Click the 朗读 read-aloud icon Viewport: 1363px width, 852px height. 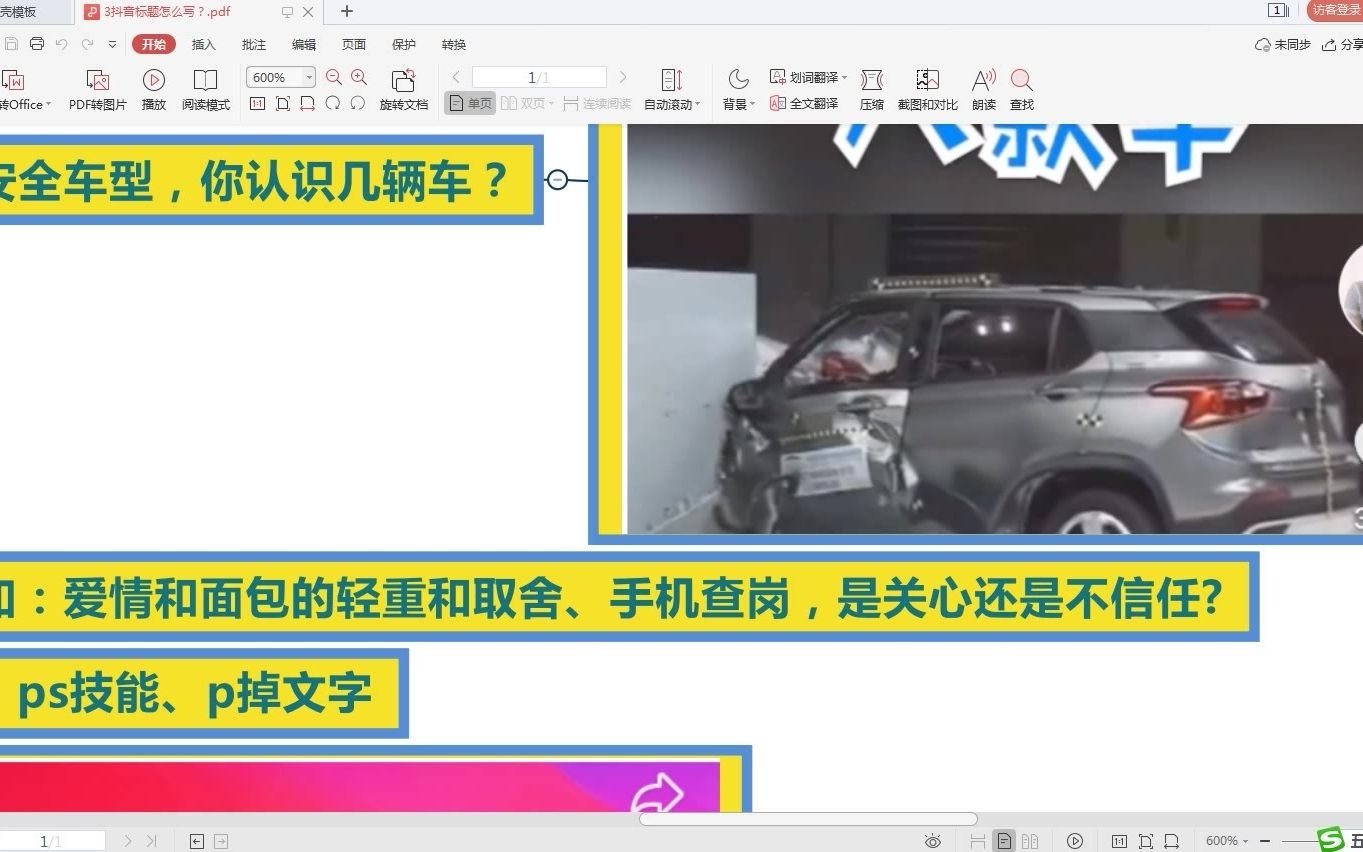[984, 80]
